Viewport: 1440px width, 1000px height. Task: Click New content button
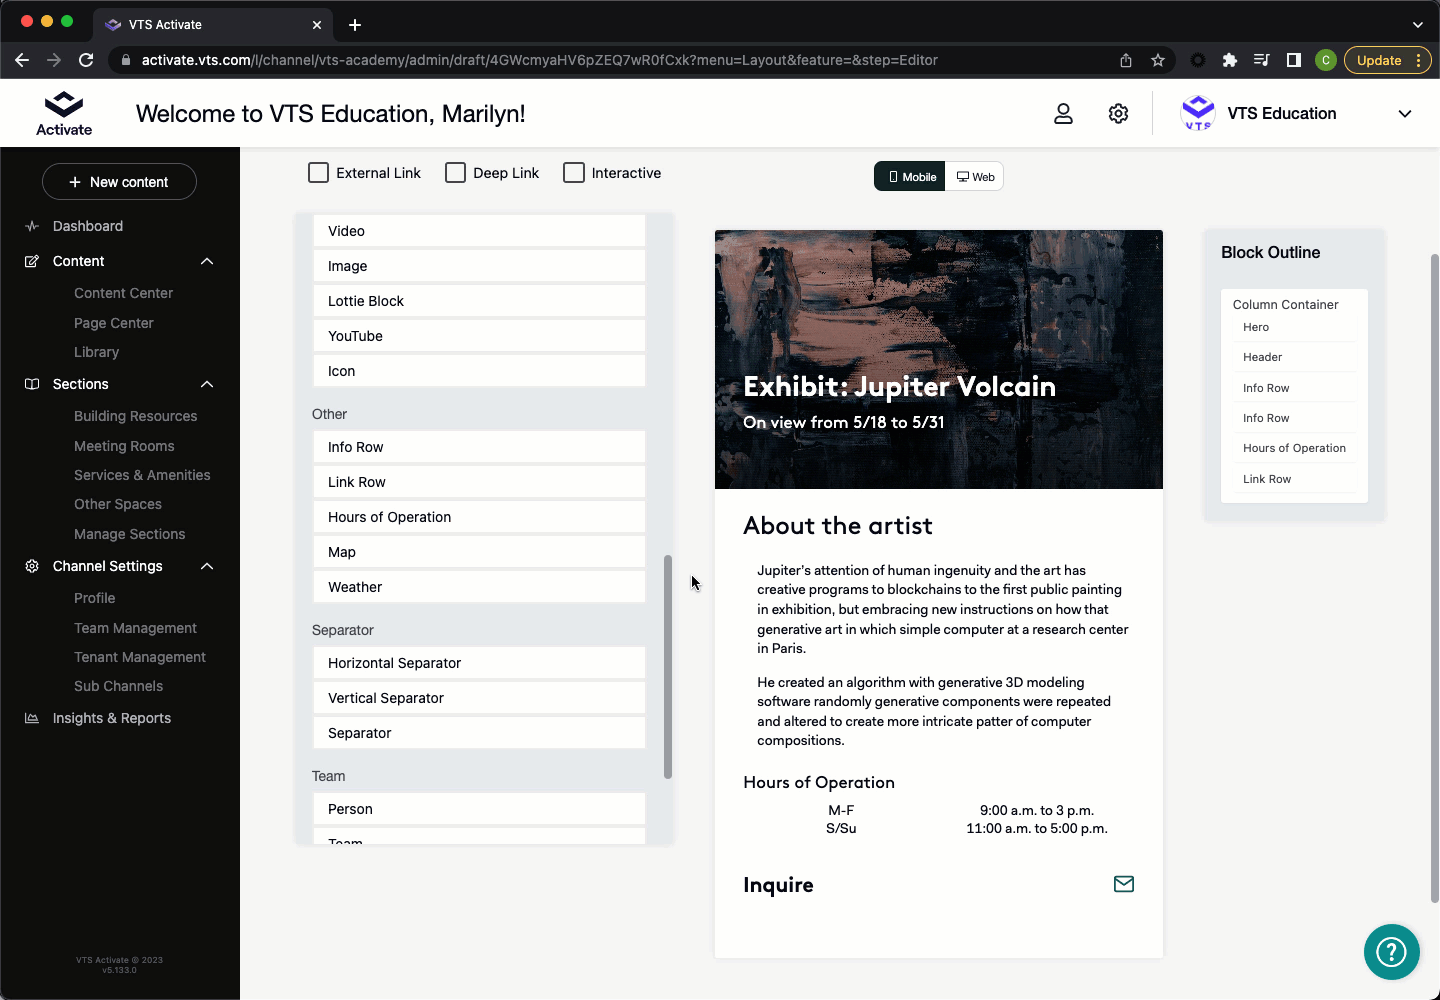coord(119,182)
